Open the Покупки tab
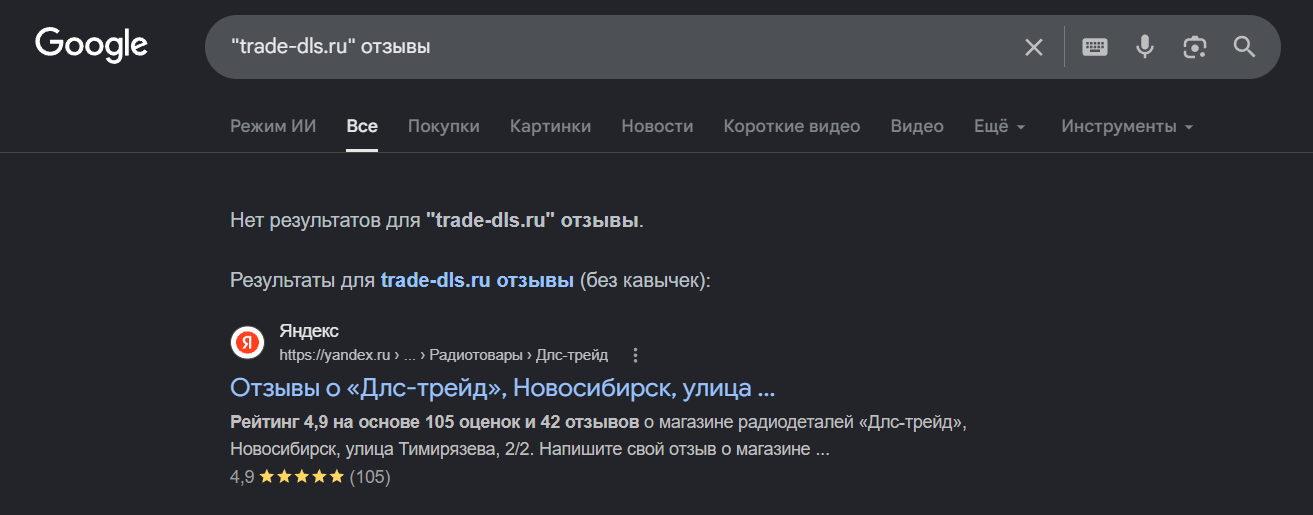The height and width of the screenshot is (515, 1313). (444, 126)
